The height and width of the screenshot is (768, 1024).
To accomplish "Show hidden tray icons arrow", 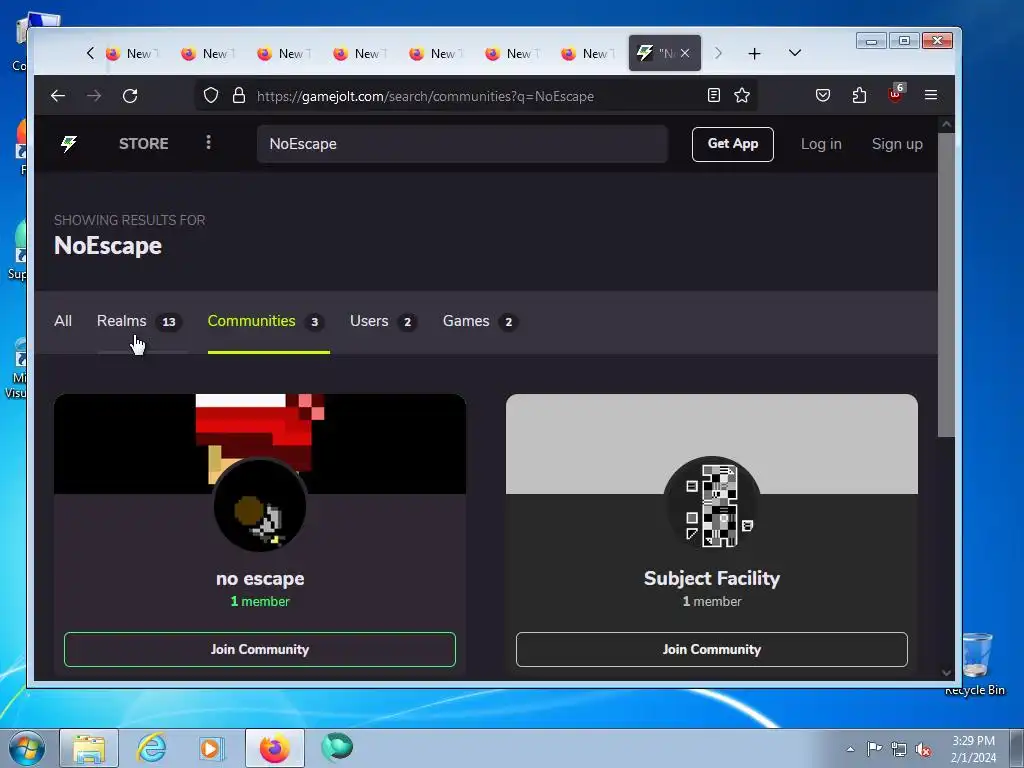I will [850, 749].
